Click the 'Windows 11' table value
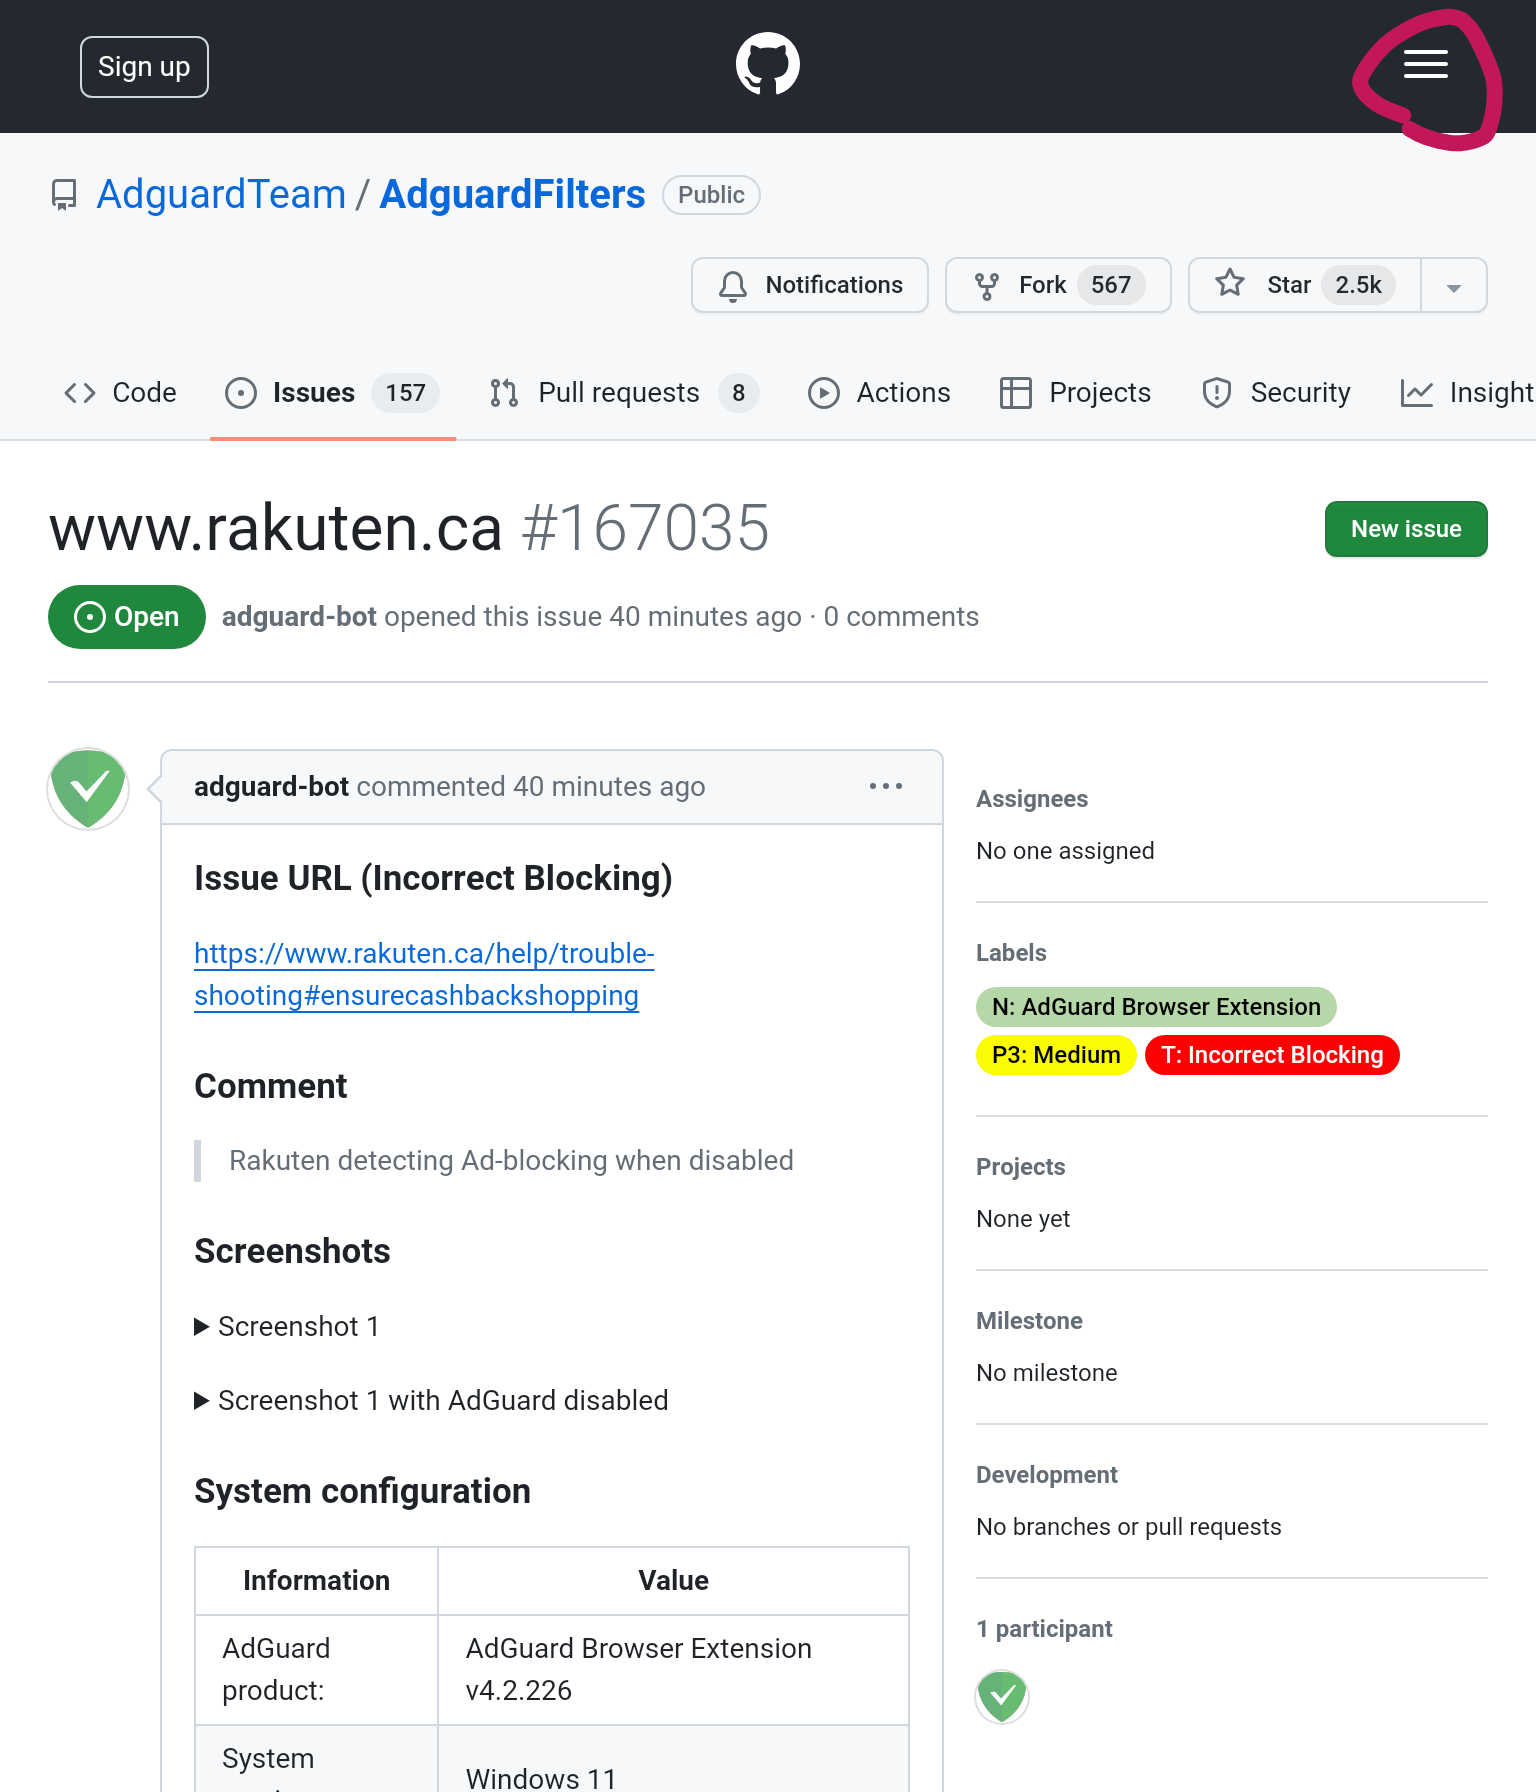The width and height of the screenshot is (1536, 1792). pos(541,1779)
